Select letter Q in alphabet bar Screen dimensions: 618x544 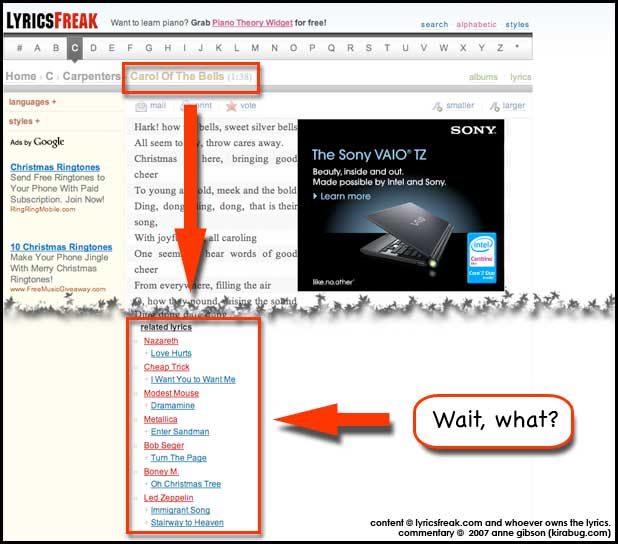[x=331, y=48]
